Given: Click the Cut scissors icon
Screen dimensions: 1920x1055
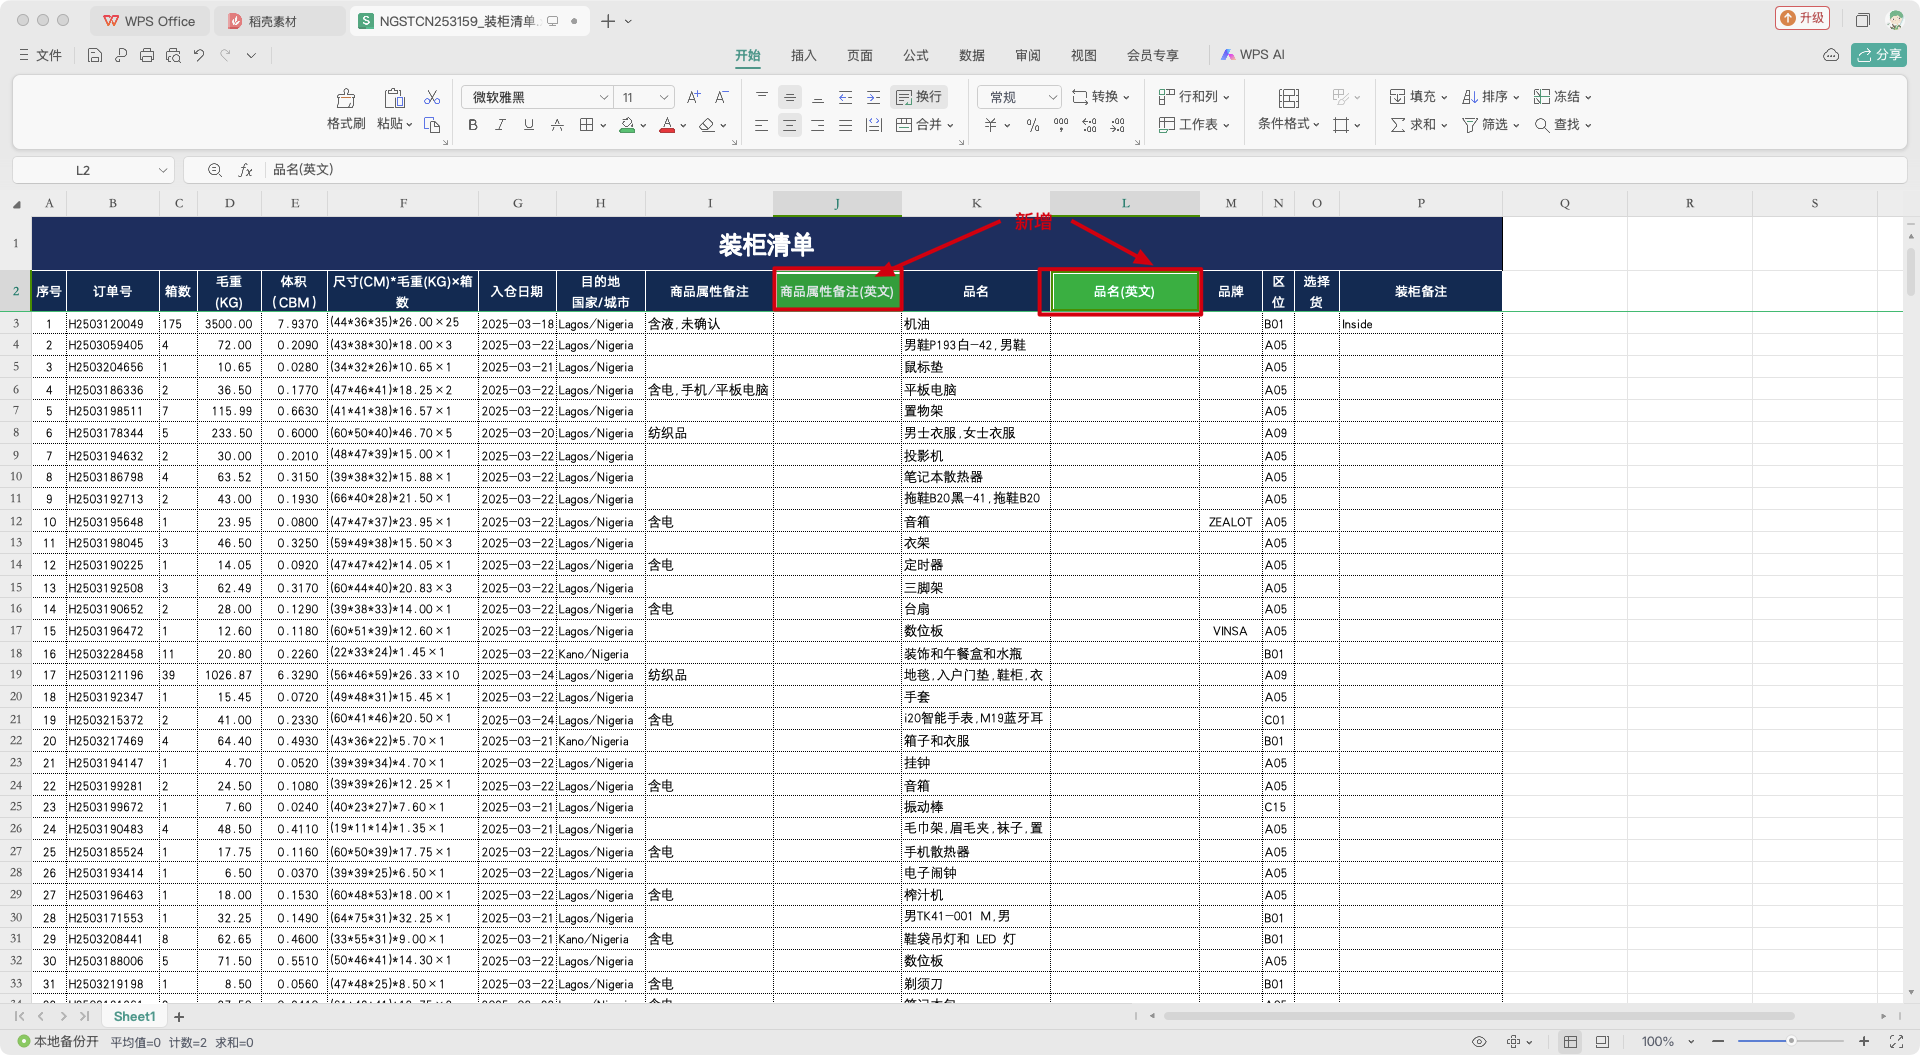Looking at the screenshot, I should click(x=432, y=97).
